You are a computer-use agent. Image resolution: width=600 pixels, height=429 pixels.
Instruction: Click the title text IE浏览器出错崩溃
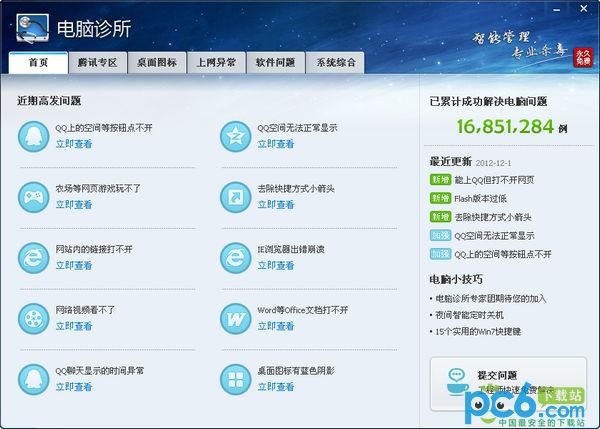[x=291, y=249]
